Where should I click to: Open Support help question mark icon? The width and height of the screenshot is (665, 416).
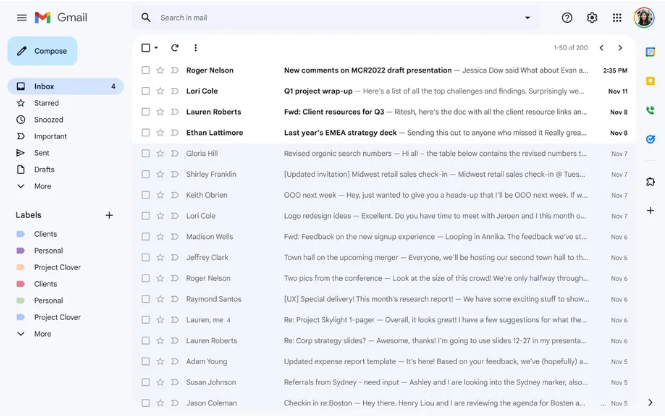(567, 17)
